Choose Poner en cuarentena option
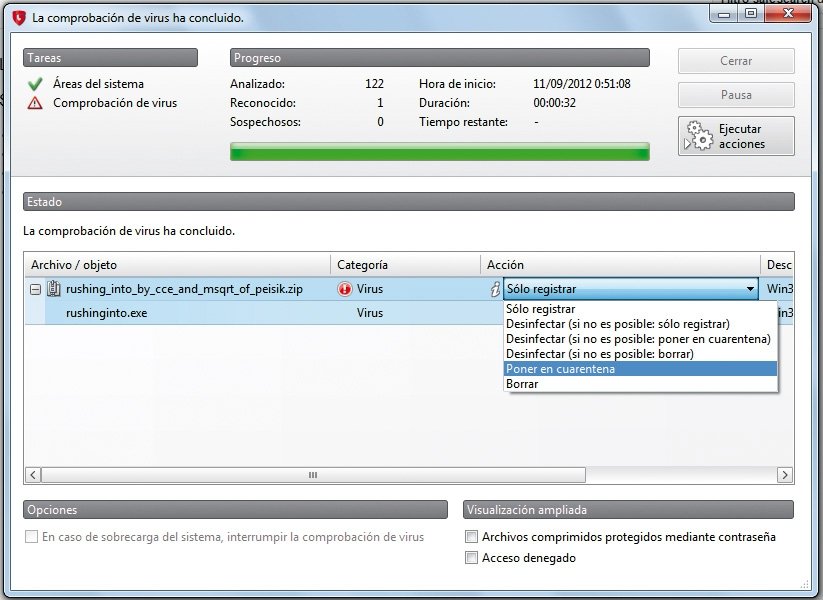Screen dimensions: 823x600 [x=640, y=369]
